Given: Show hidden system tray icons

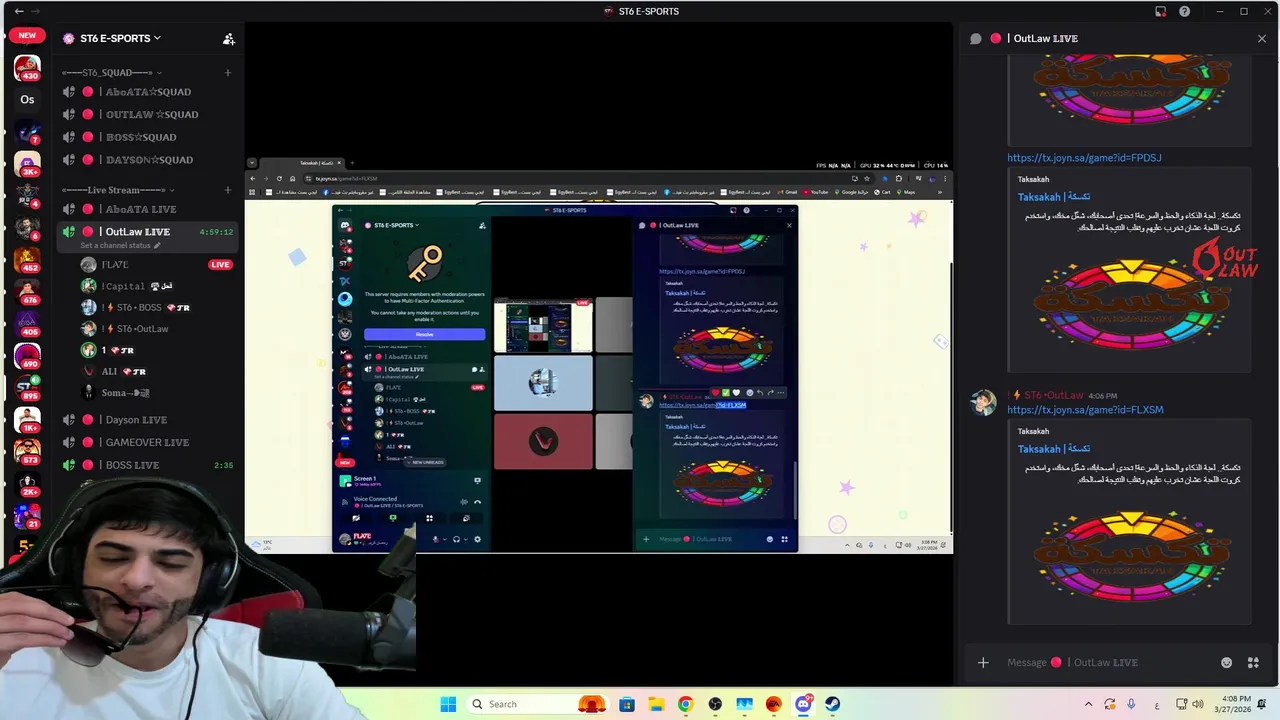Looking at the screenshot, I should (1089, 704).
